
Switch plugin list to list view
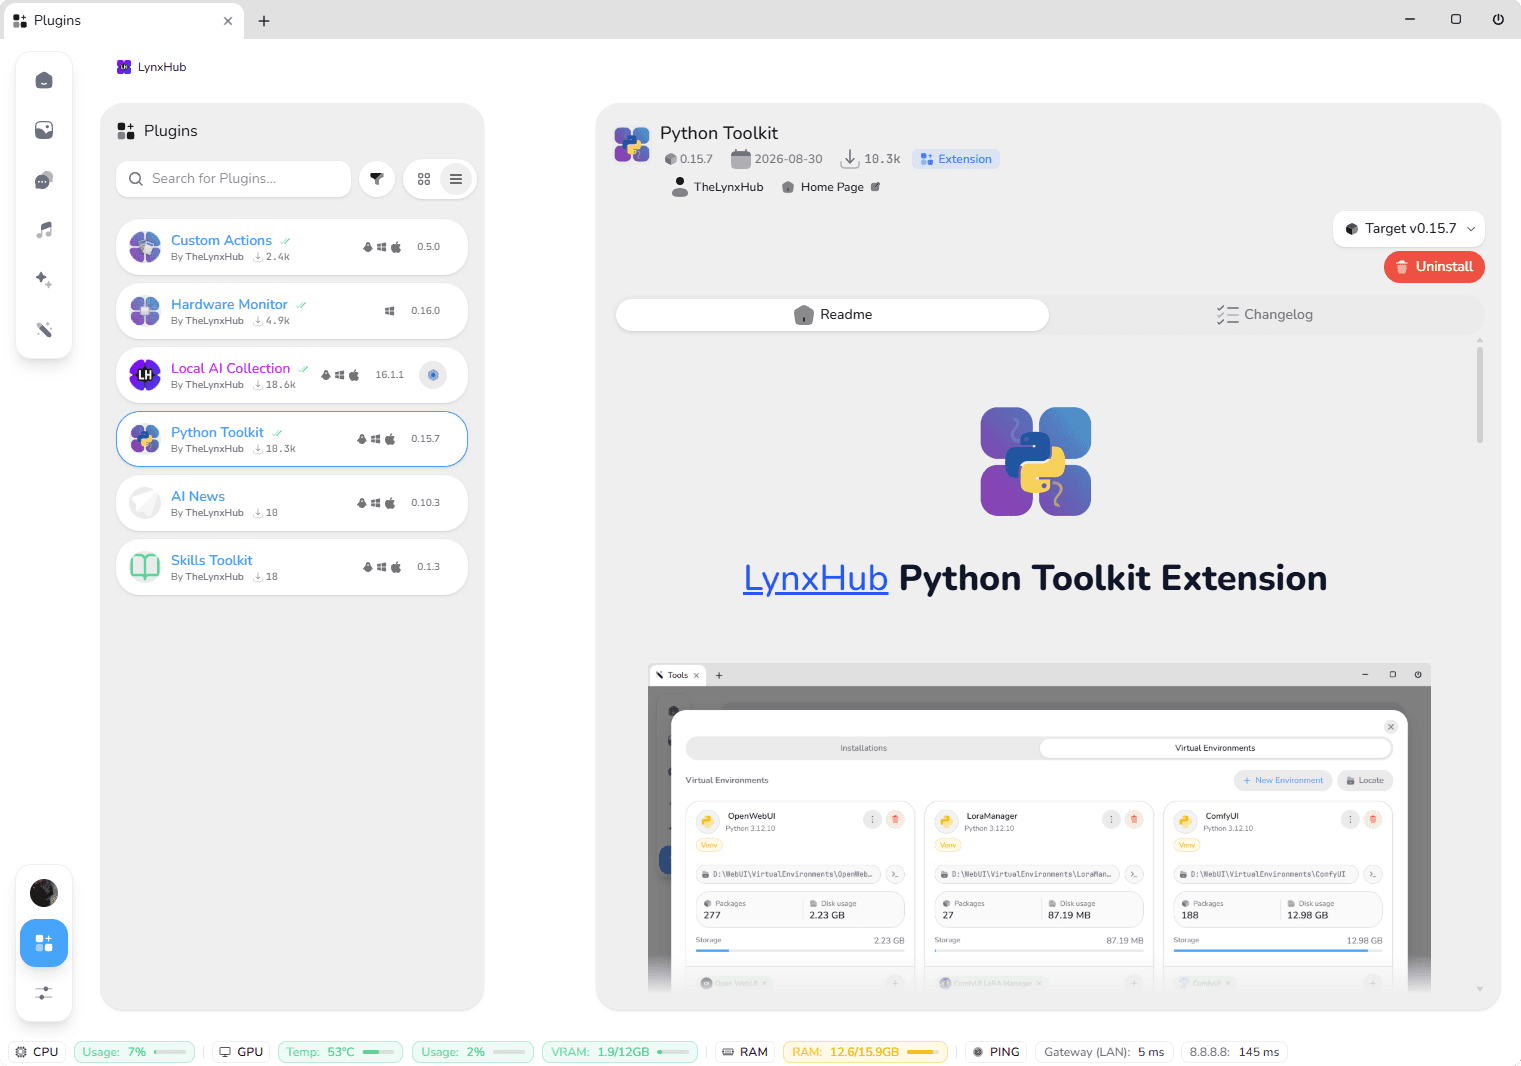[456, 179]
